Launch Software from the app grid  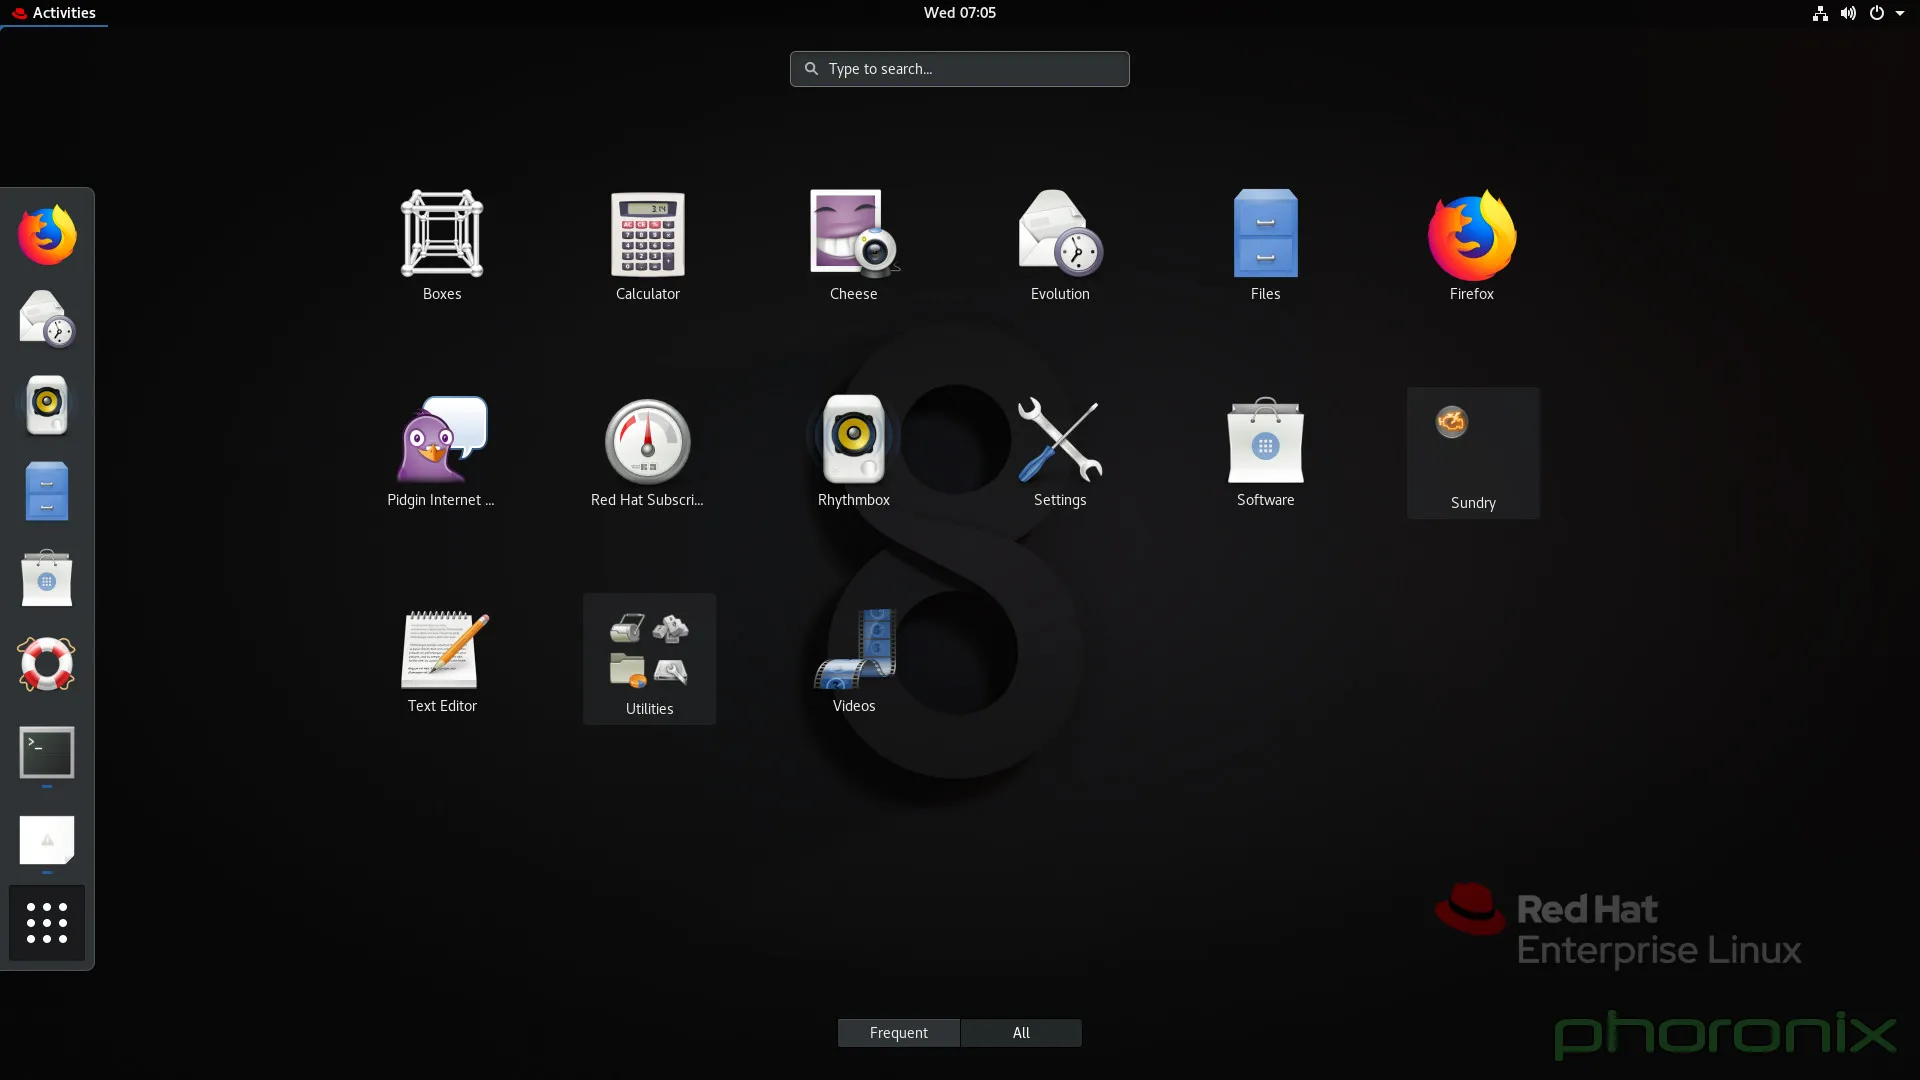(x=1266, y=451)
